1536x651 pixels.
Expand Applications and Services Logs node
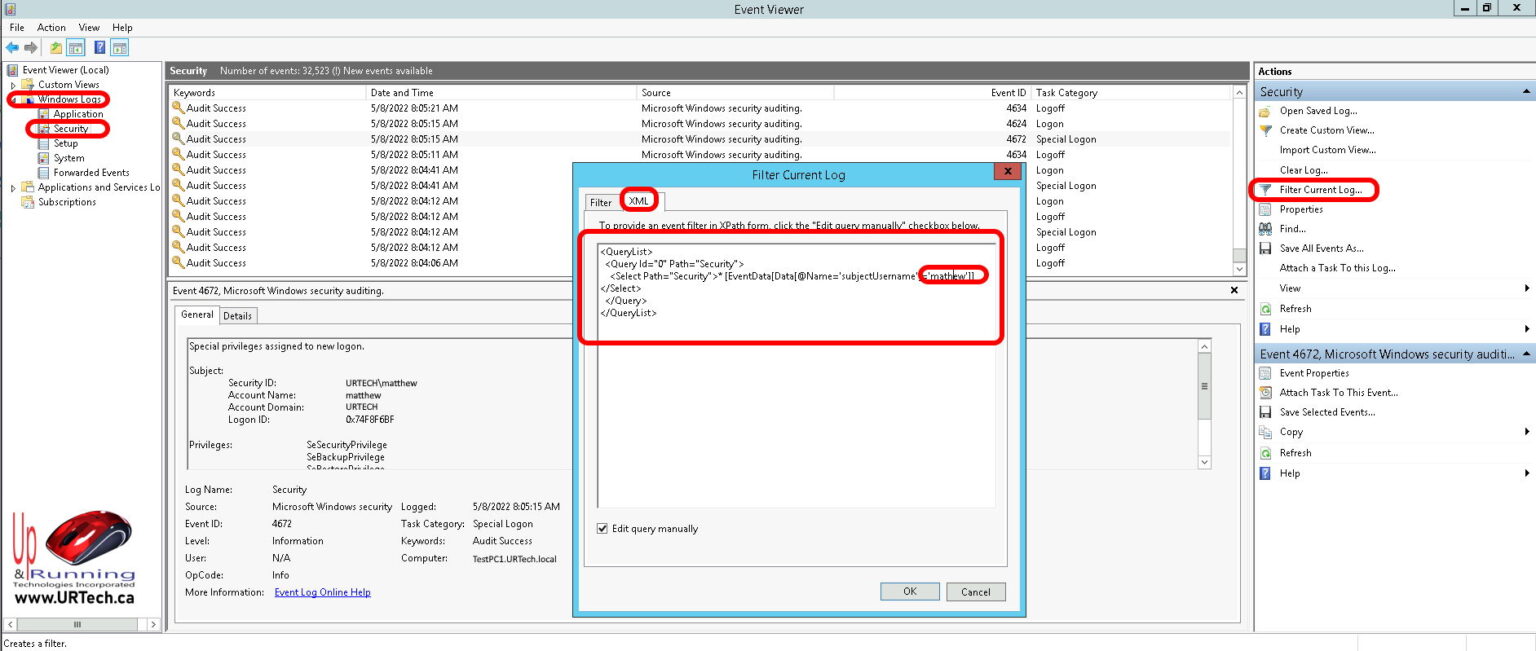(13, 188)
